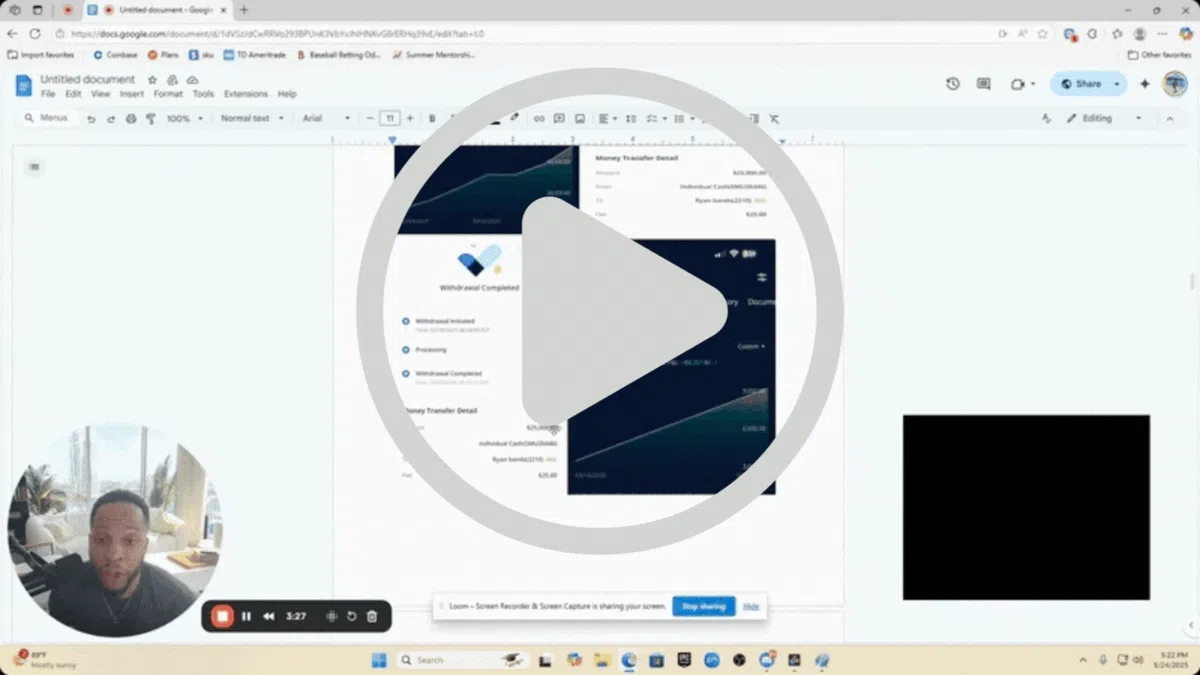The image size is (1200, 675).
Task: Play the video with the large play button
Action: tap(600, 311)
